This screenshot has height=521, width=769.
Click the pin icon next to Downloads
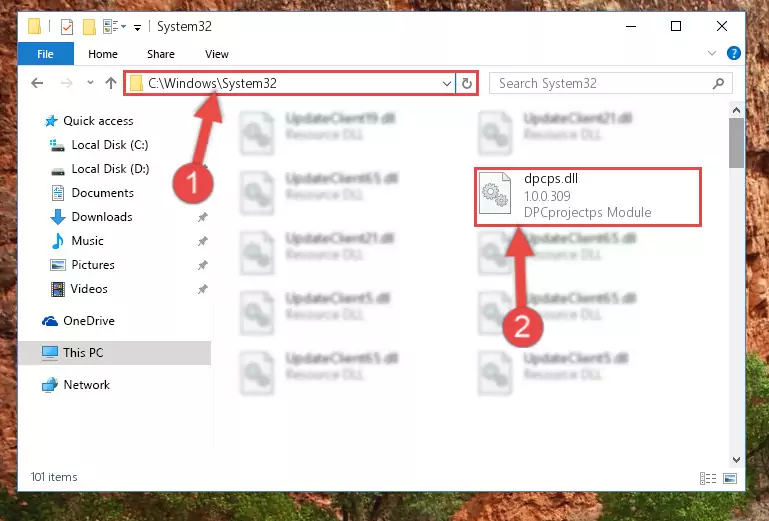[203, 217]
